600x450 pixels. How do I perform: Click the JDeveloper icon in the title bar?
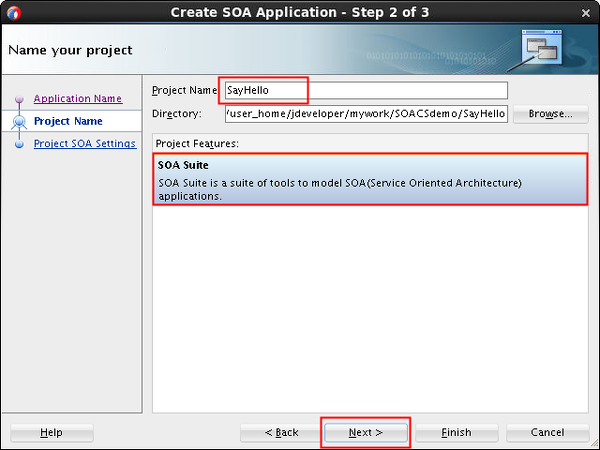pos(14,13)
